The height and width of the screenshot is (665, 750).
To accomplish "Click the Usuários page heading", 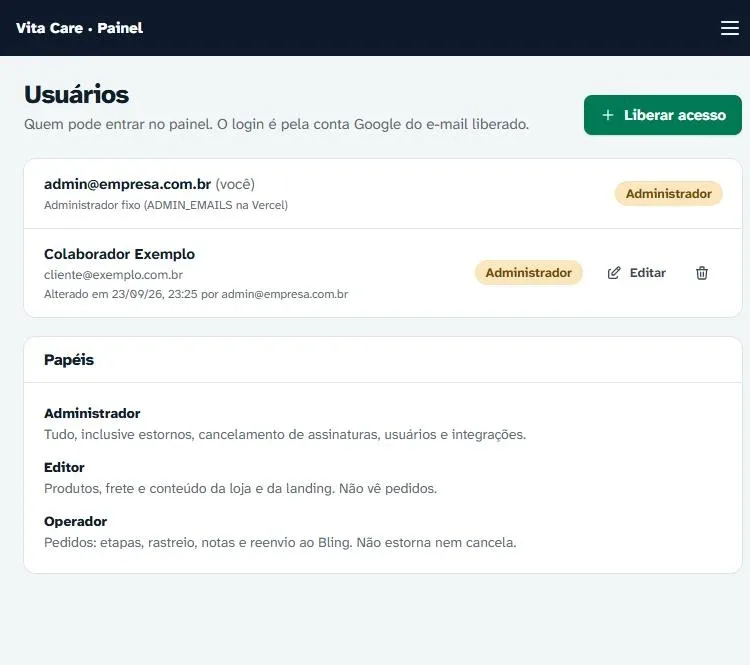I will pyautogui.click(x=77, y=94).
